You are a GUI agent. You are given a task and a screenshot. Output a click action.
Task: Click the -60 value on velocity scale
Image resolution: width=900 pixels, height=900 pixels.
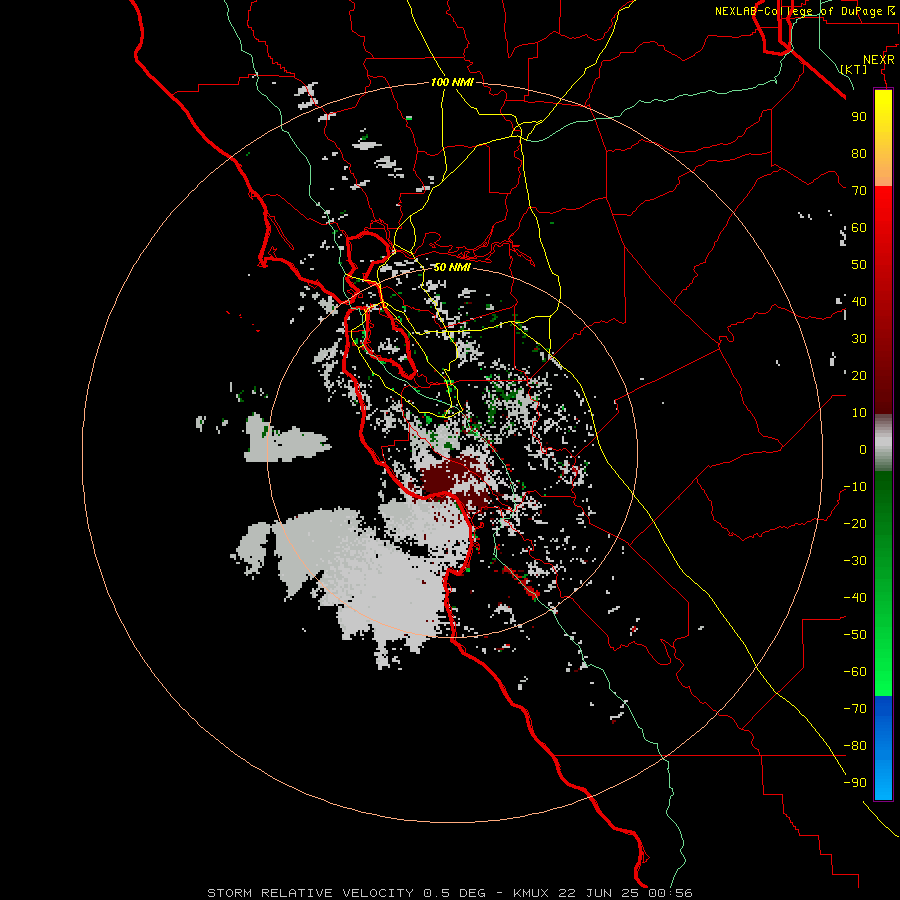855,672
